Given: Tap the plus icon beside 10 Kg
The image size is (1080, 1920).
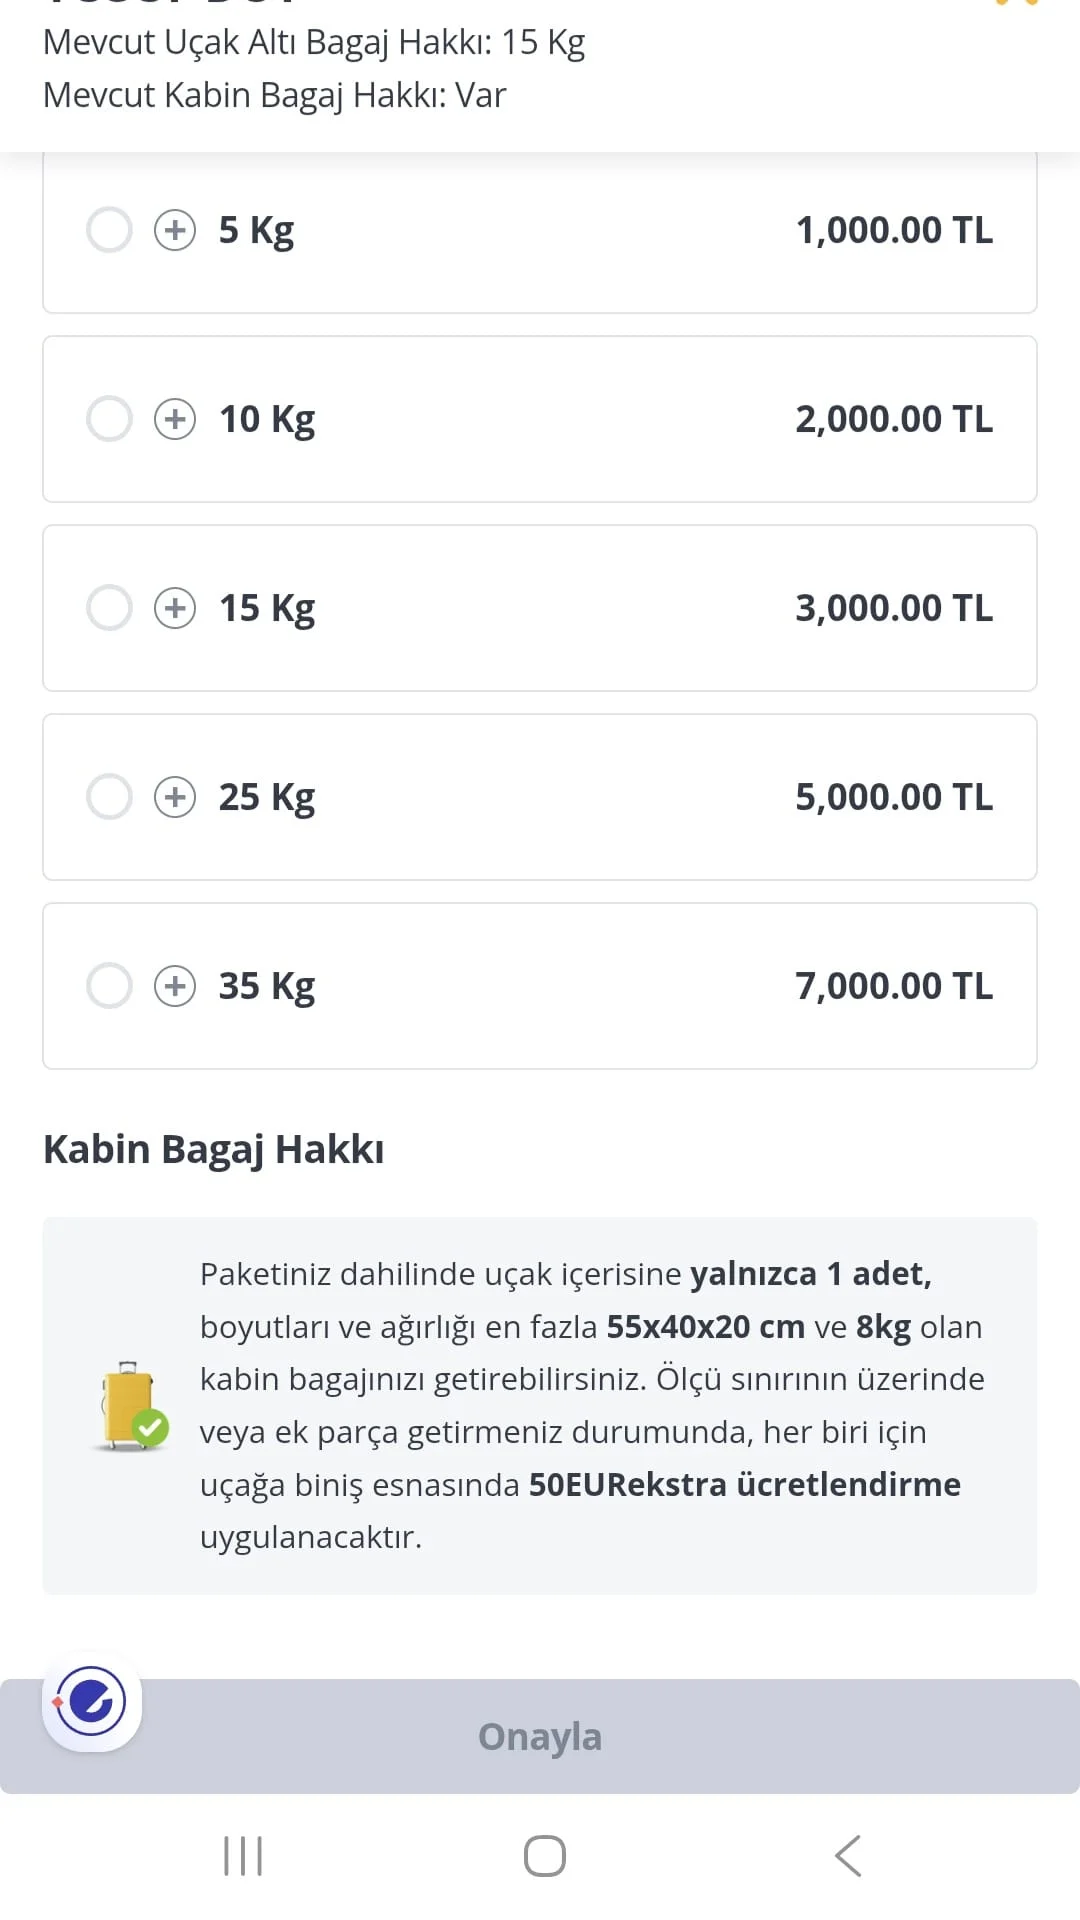Looking at the screenshot, I should [x=175, y=419].
